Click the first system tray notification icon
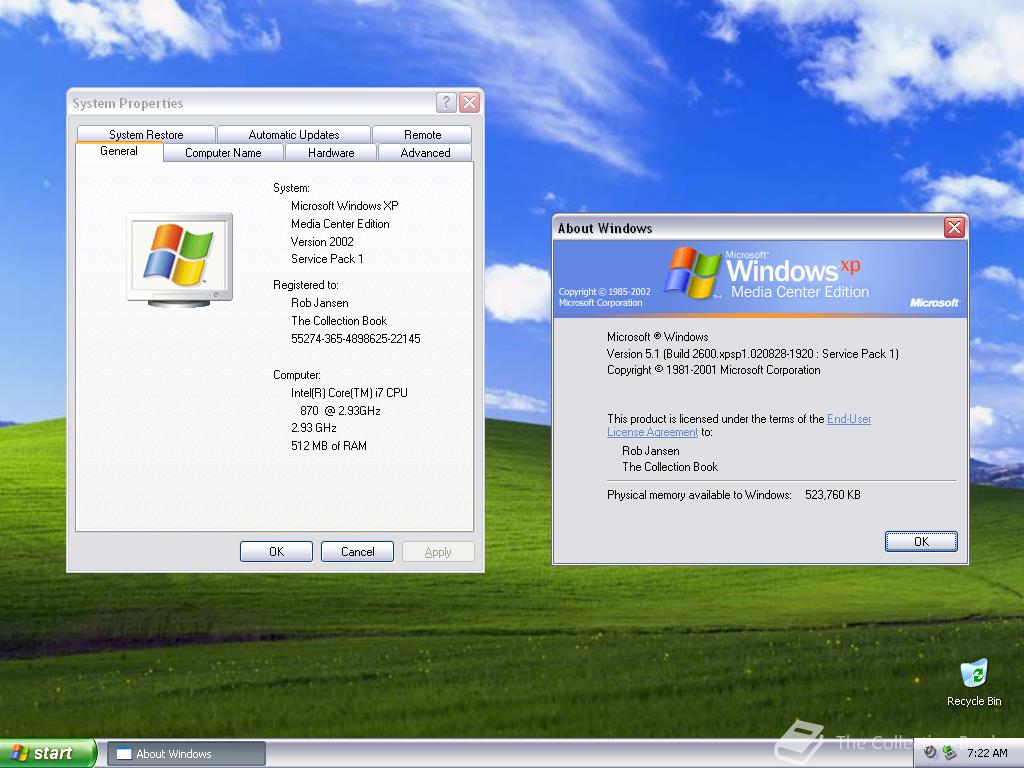The image size is (1024, 768). click(930, 751)
